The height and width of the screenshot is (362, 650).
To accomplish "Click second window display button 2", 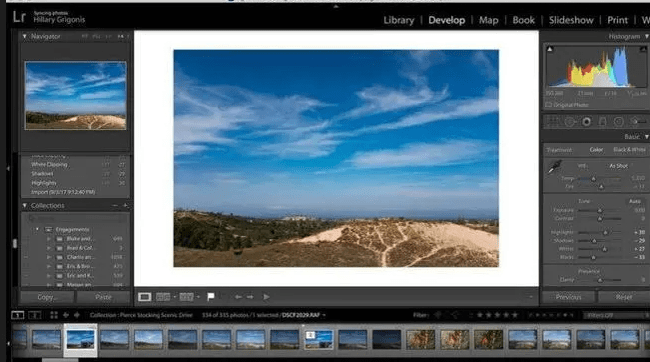I will coord(34,315).
